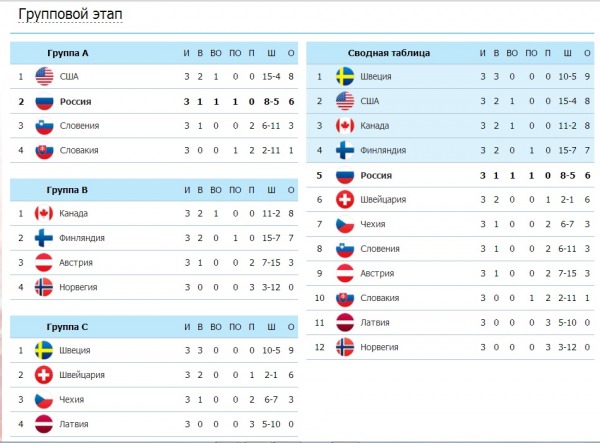The width and height of the screenshot is (600, 443).
Task: Click the Sweden flag in Группа C
Action: (x=44, y=350)
